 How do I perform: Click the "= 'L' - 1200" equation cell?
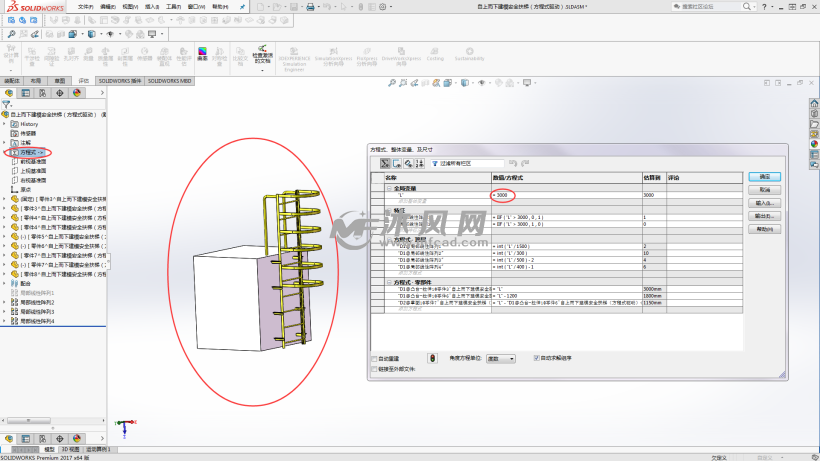566,296
